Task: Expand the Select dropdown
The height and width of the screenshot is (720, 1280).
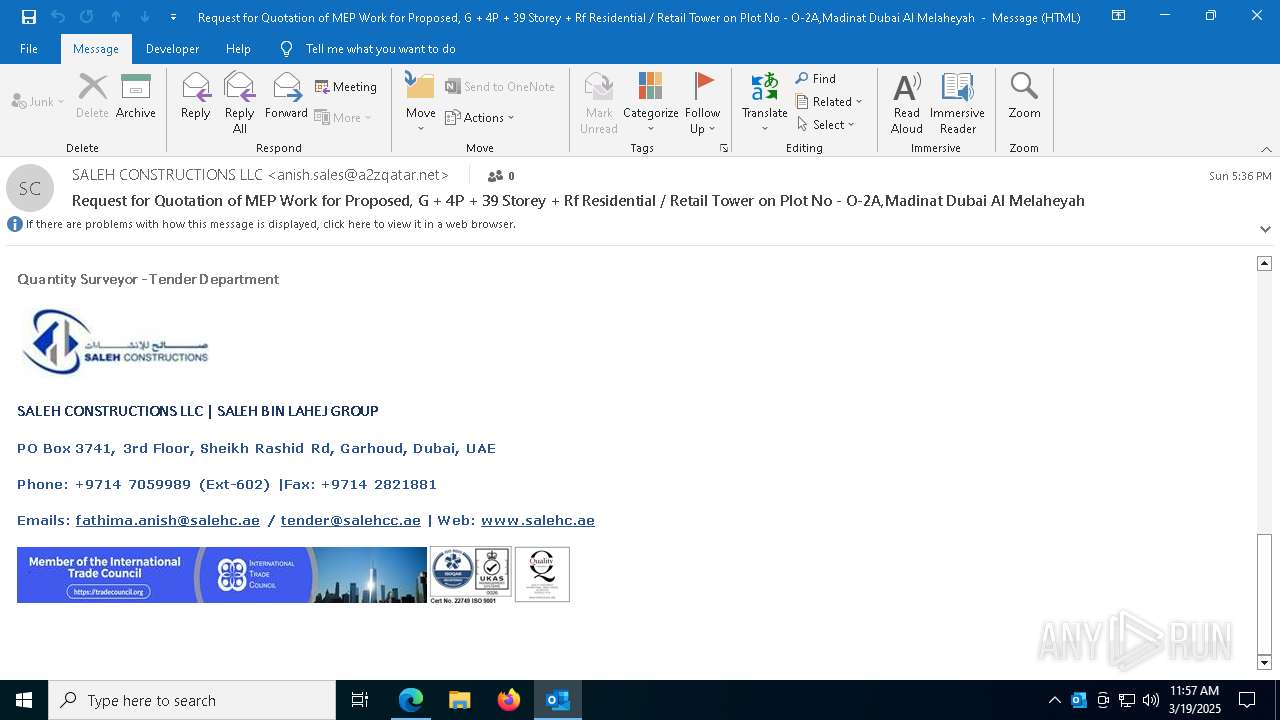Action: [826, 124]
